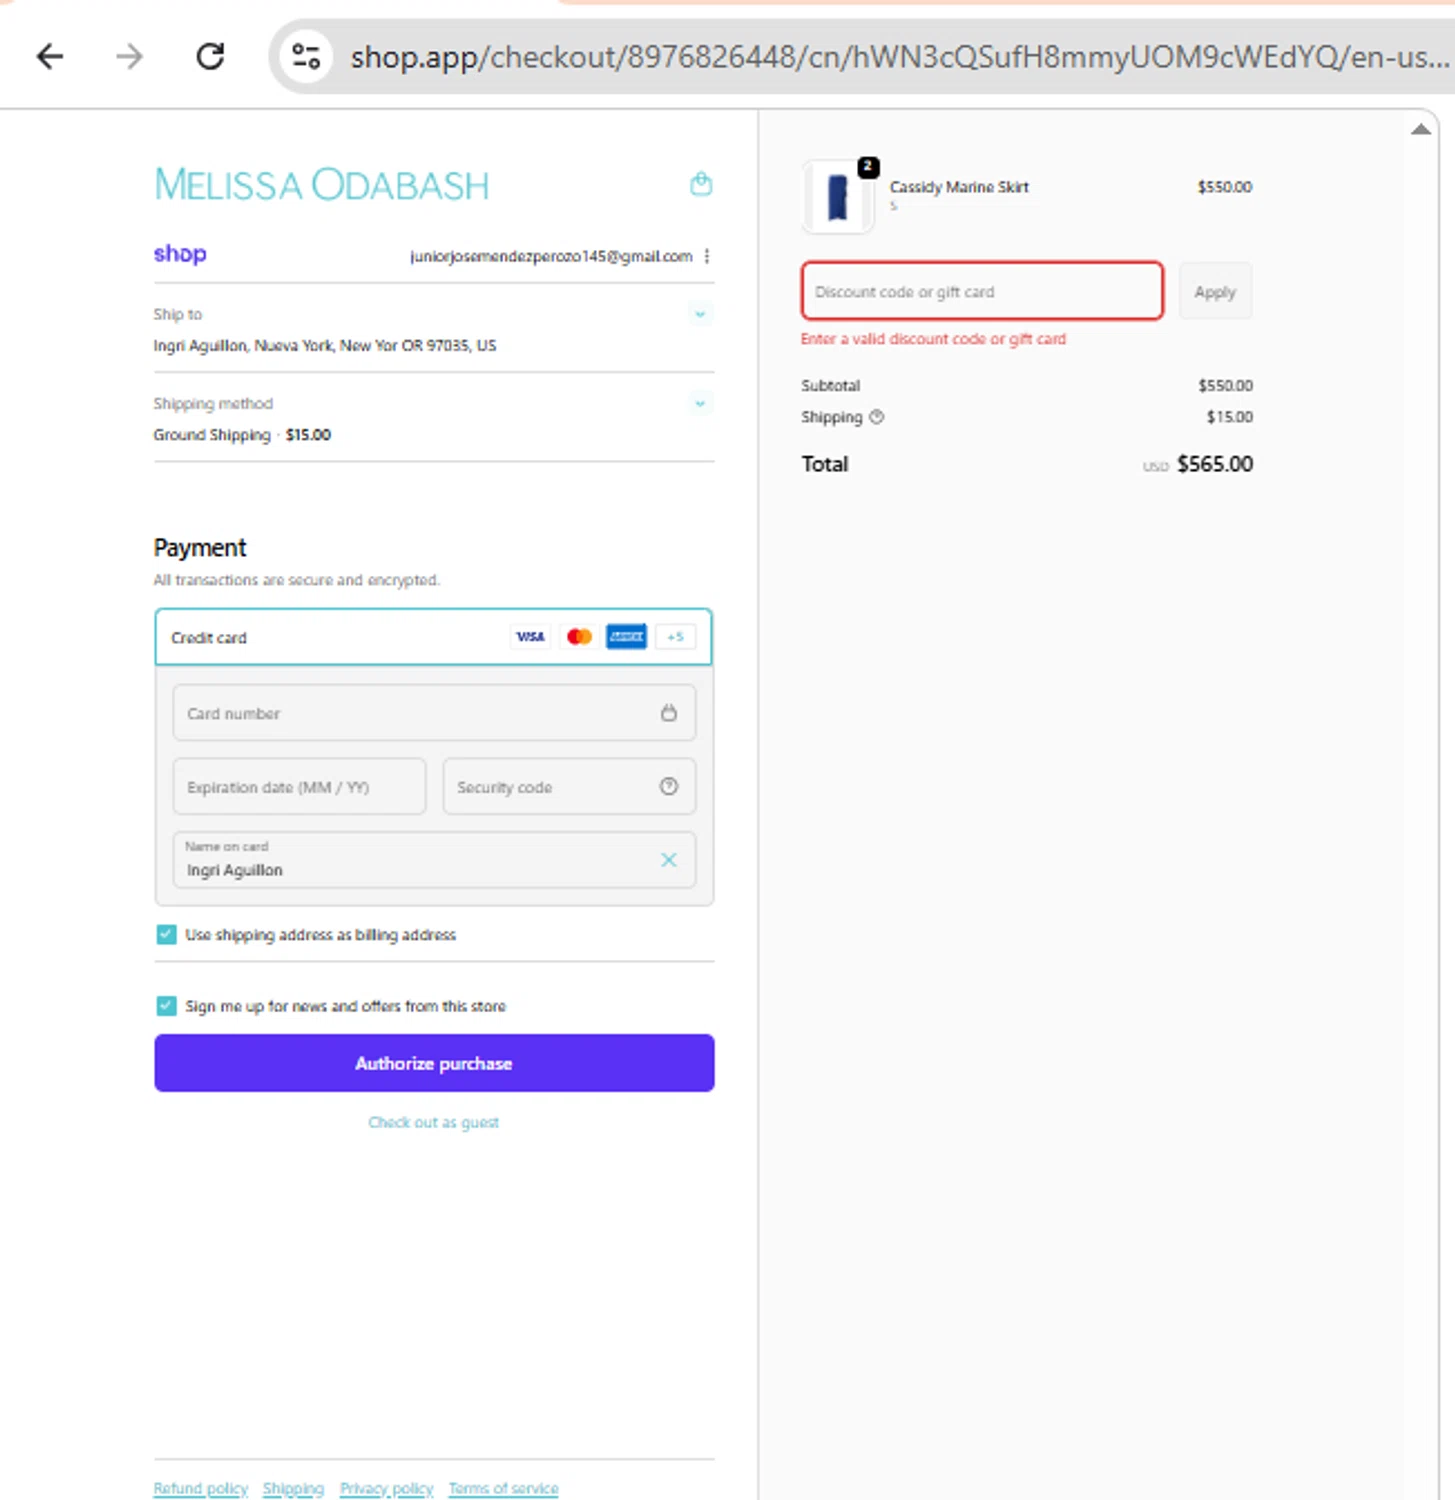This screenshot has height=1500, width=1455.
Task: Go back using browser back arrow
Action: coord(49,56)
